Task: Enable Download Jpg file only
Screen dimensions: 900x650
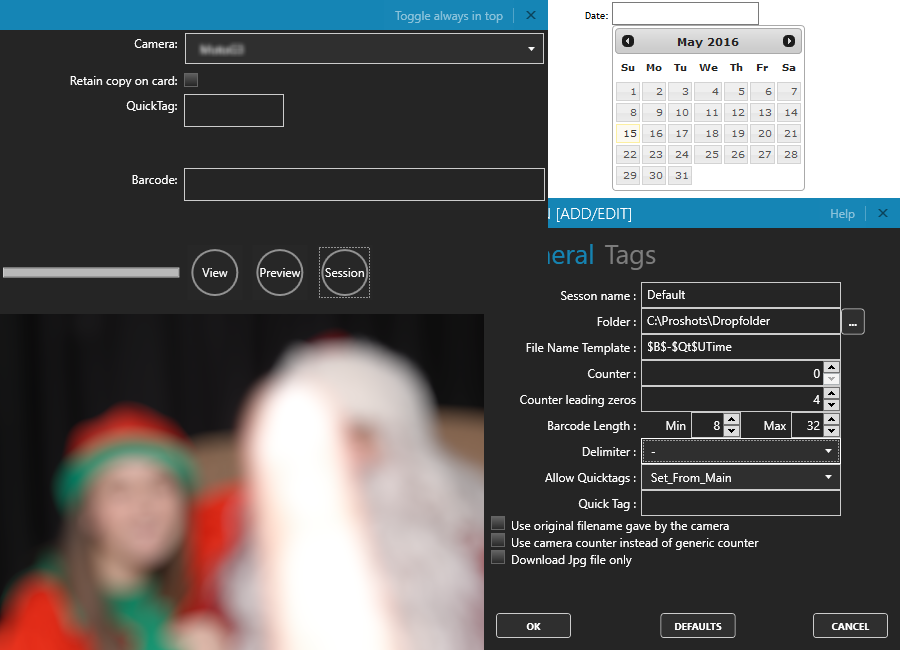Action: pyautogui.click(x=498, y=558)
